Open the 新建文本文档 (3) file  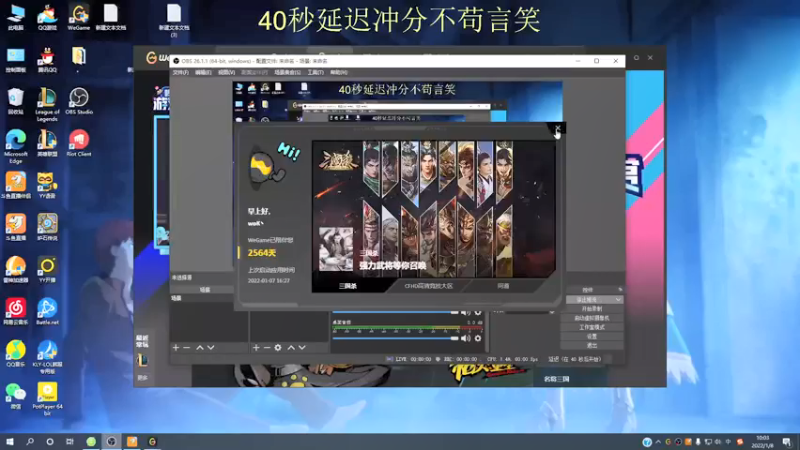[174, 20]
